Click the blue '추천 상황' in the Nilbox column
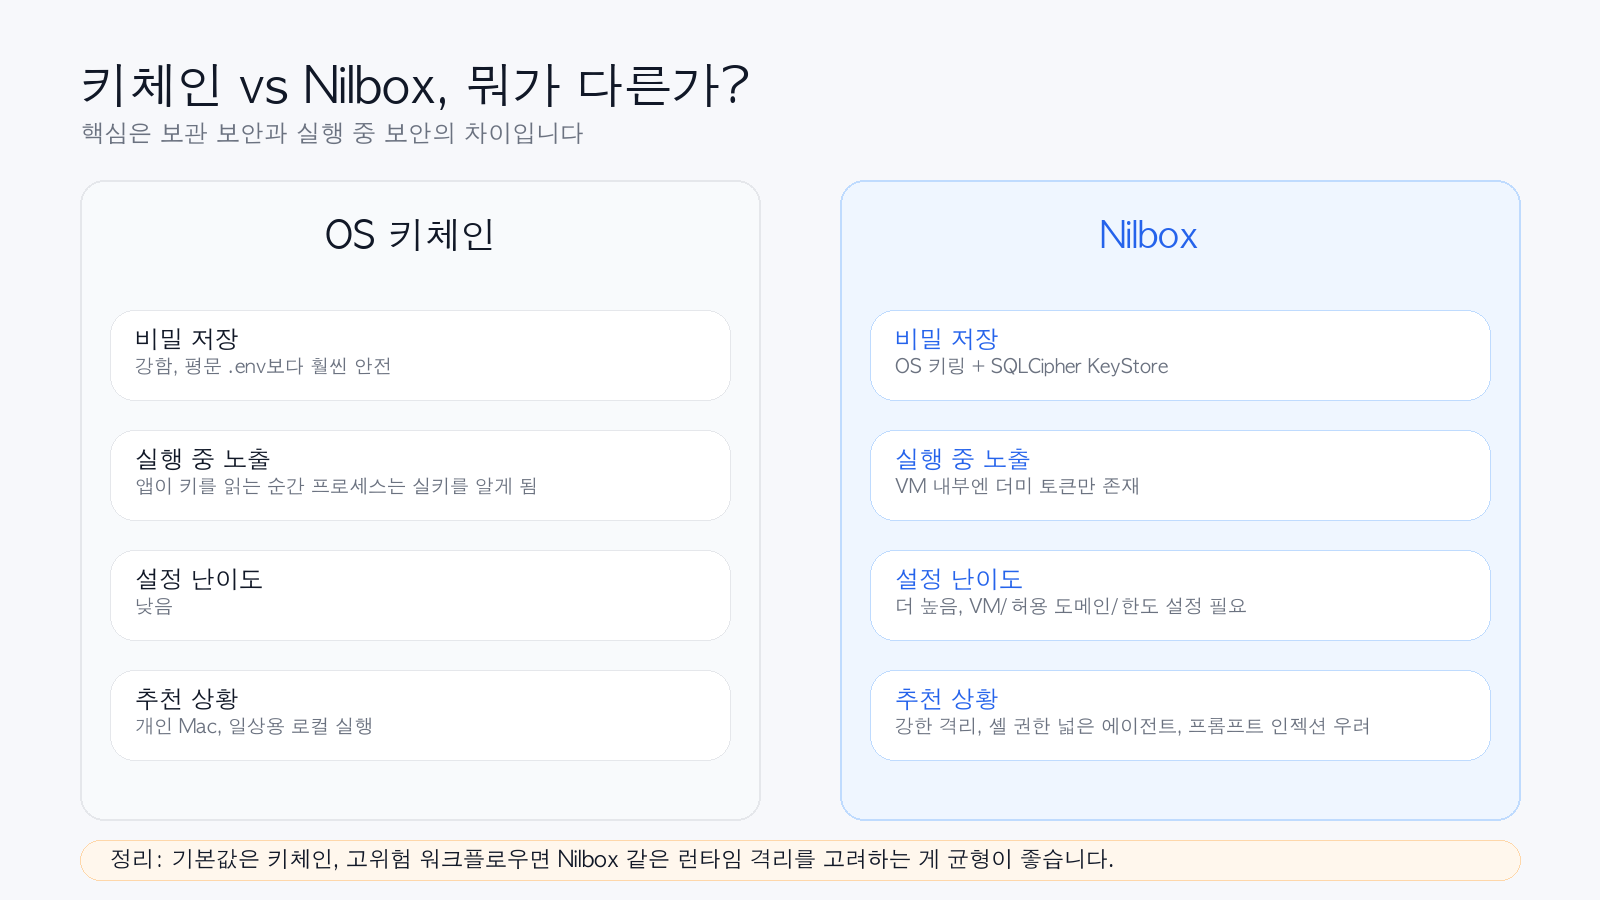This screenshot has width=1600, height=900. [947, 699]
